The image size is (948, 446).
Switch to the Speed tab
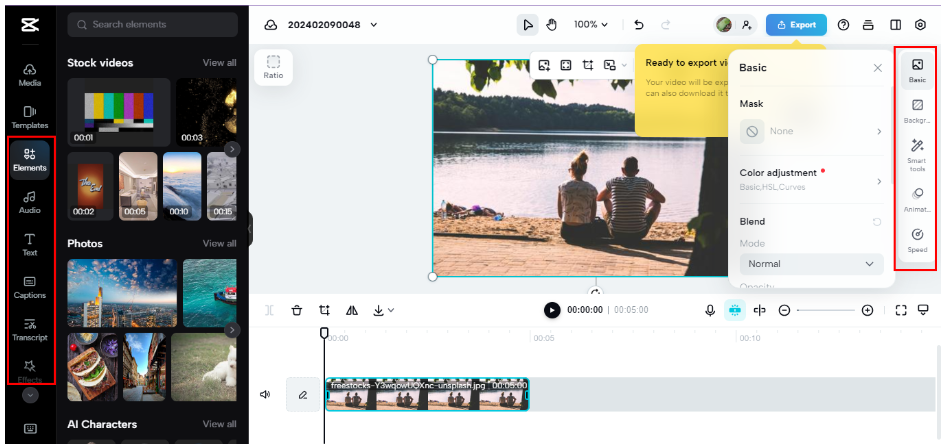pos(917,240)
